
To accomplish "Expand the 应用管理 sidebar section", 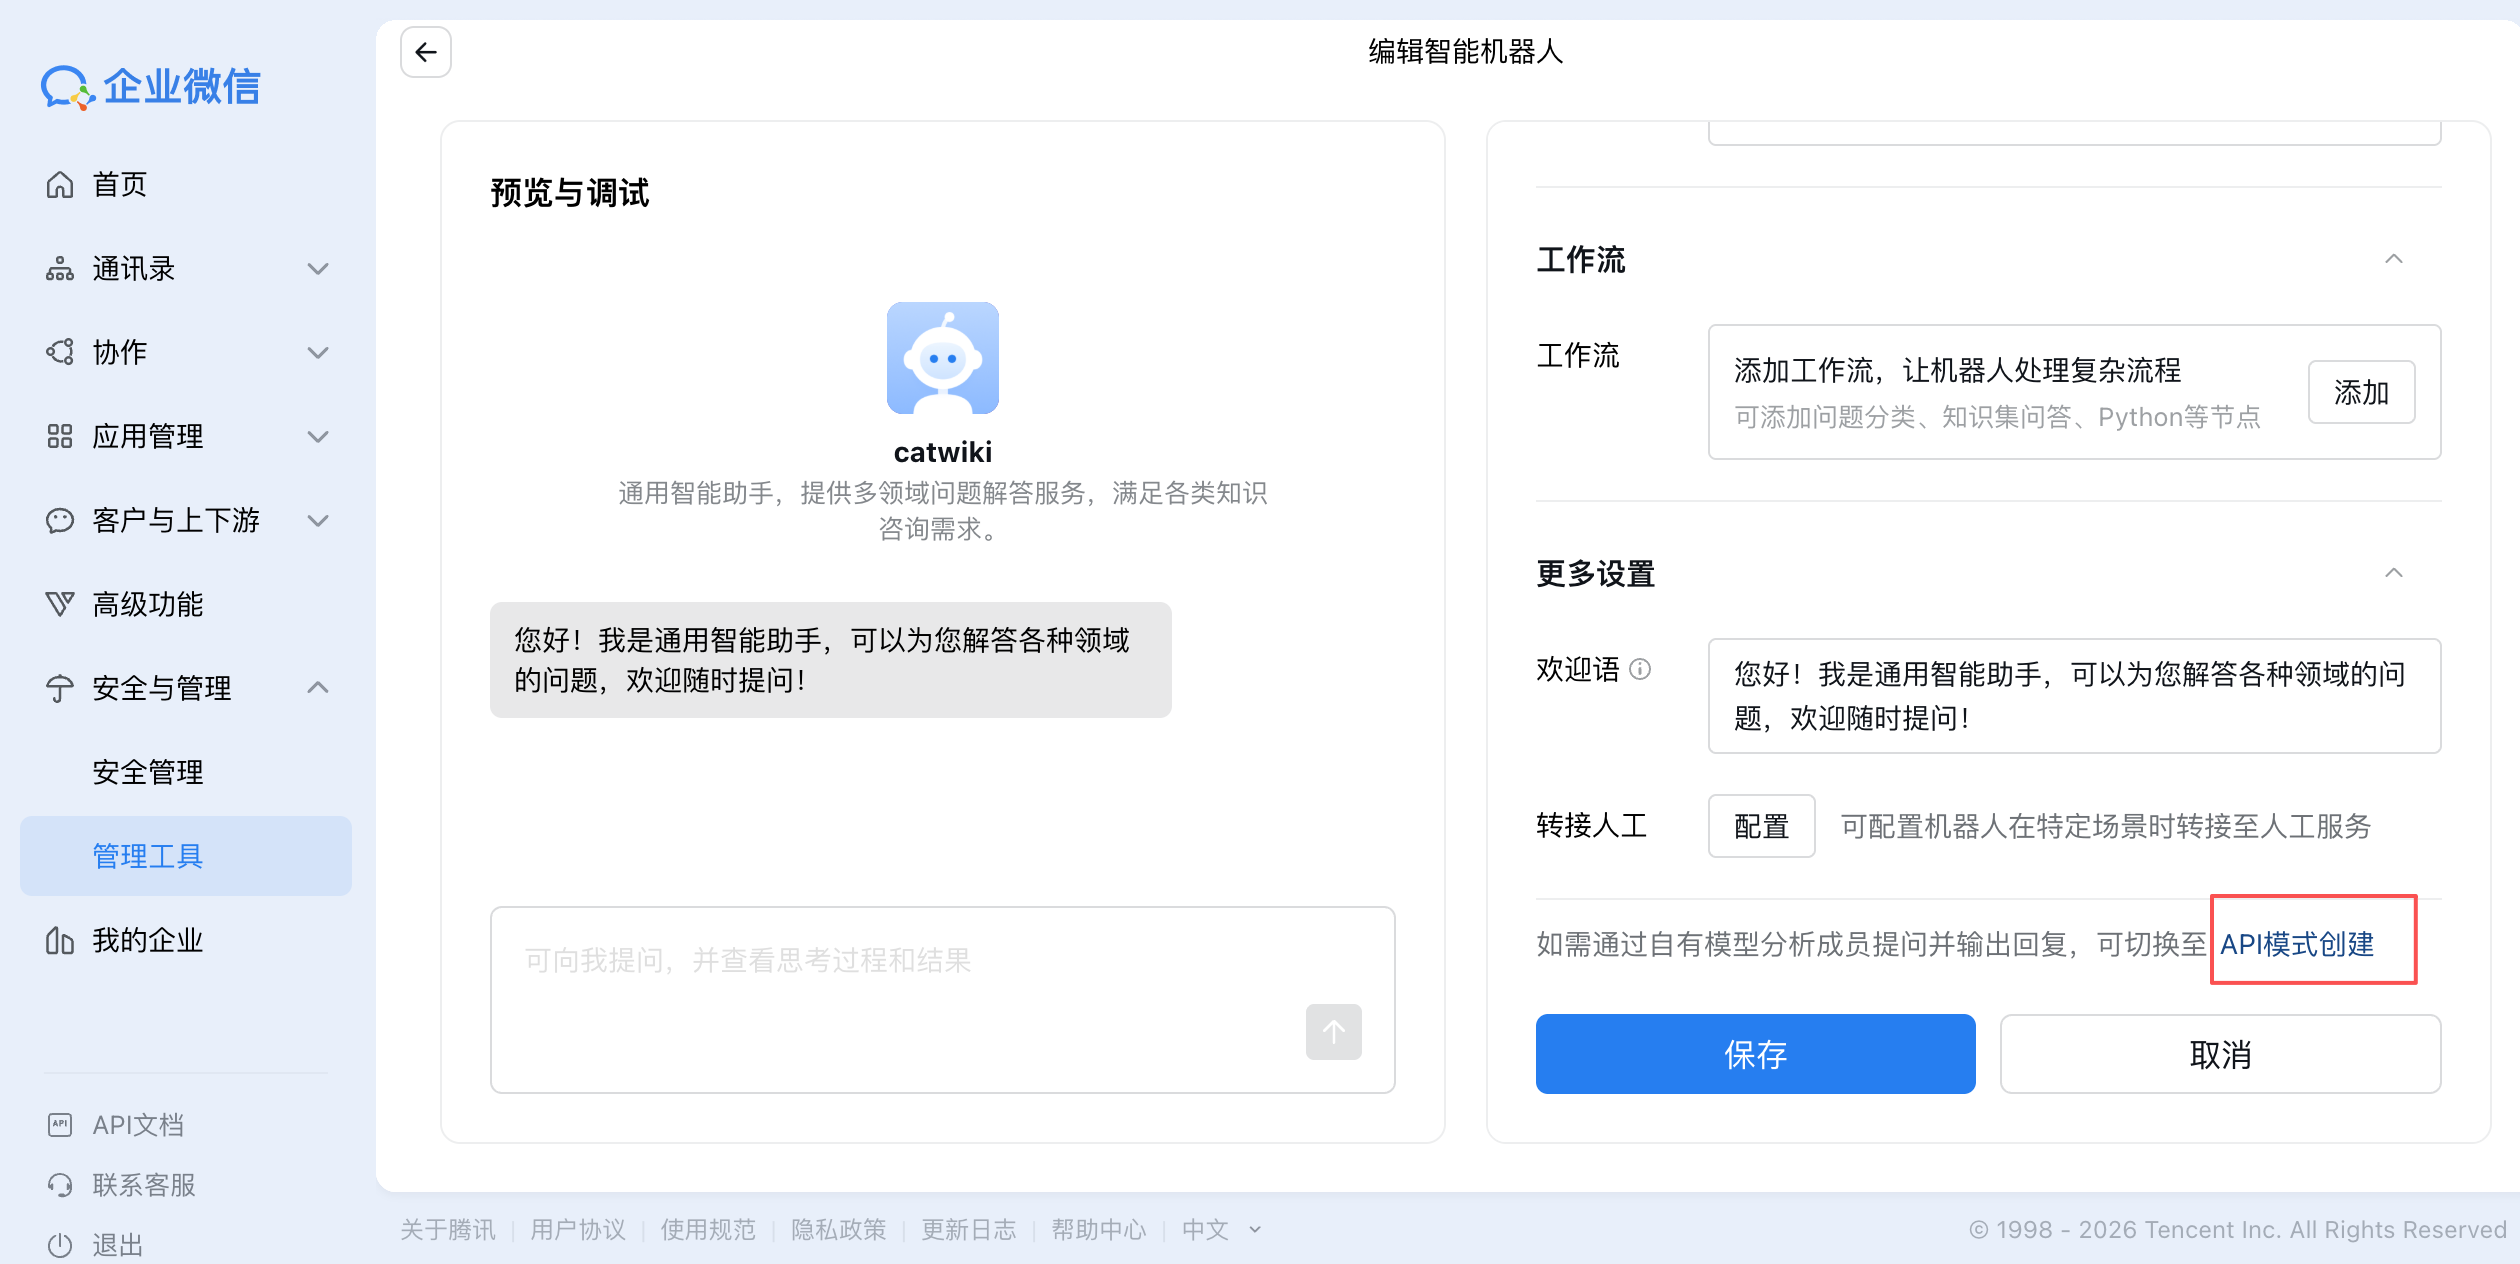I will tap(318, 436).
